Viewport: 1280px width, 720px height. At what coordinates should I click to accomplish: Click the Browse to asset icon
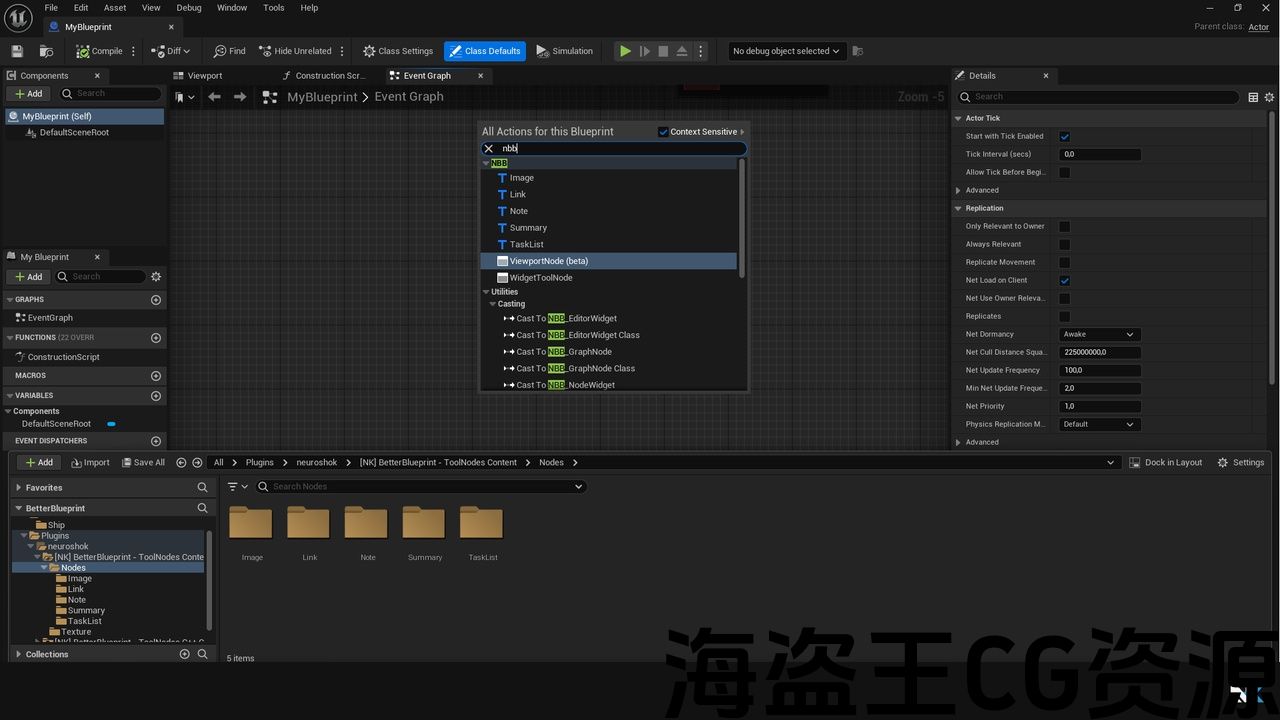[x=46, y=51]
